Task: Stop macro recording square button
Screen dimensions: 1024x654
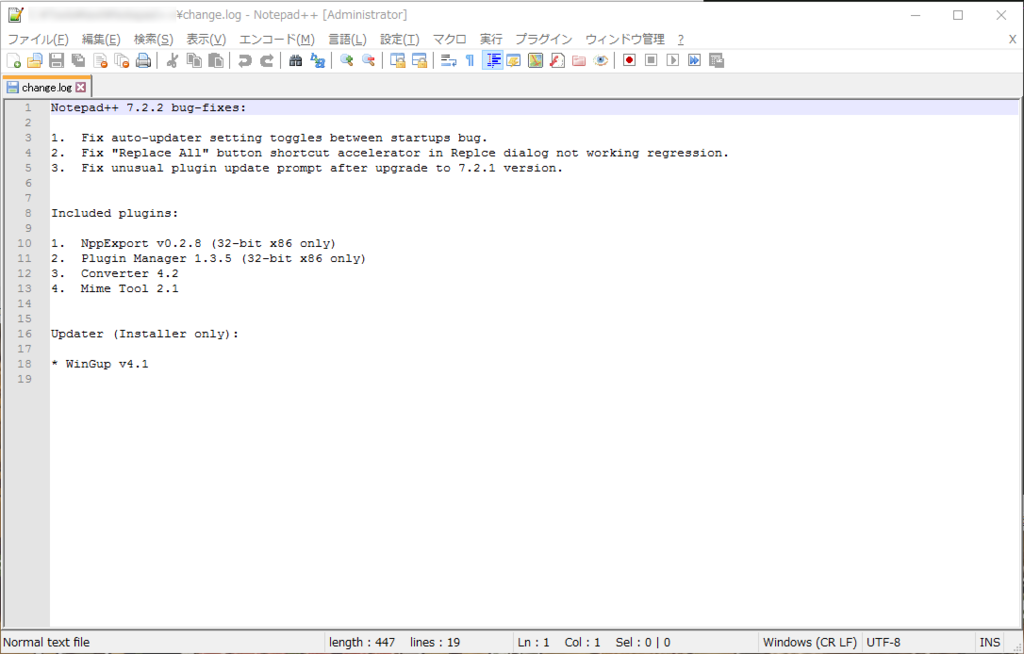Action: click(x=651, y=61)
